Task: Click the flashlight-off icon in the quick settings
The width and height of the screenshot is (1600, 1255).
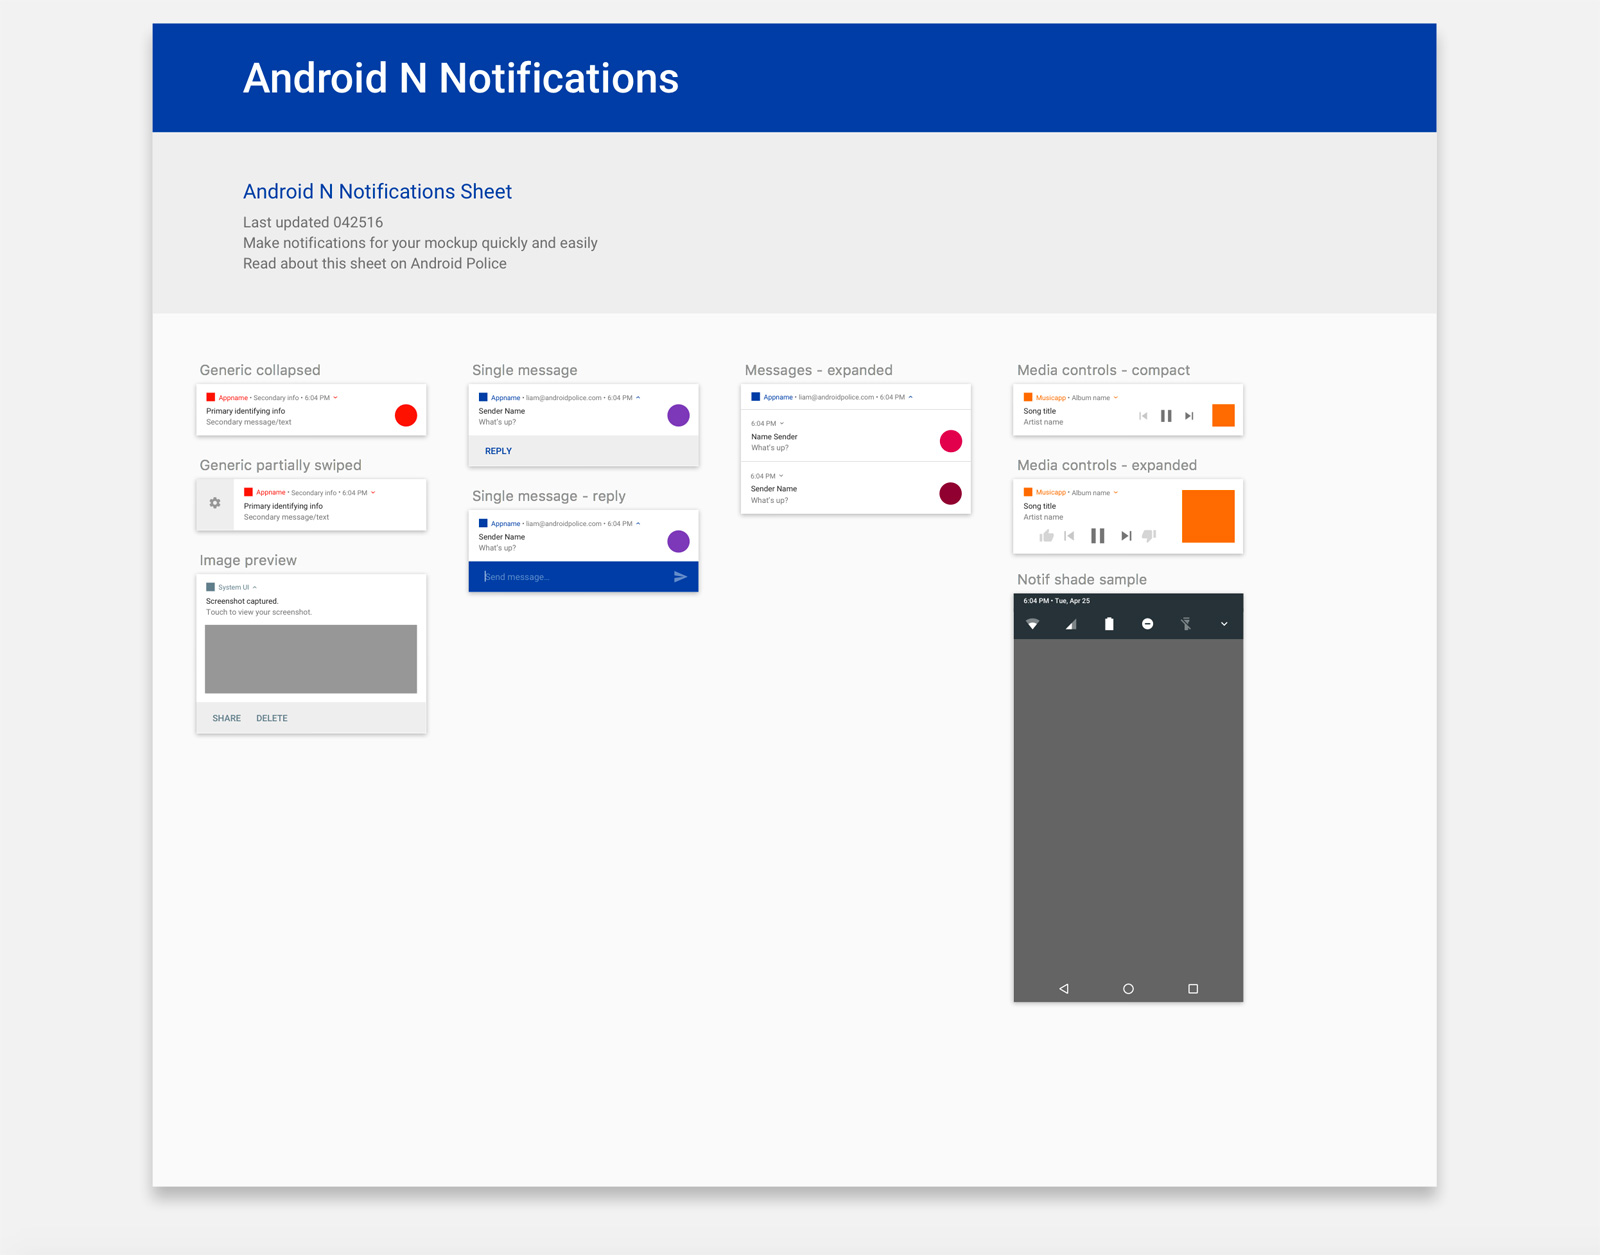Action: [1187, 623]
